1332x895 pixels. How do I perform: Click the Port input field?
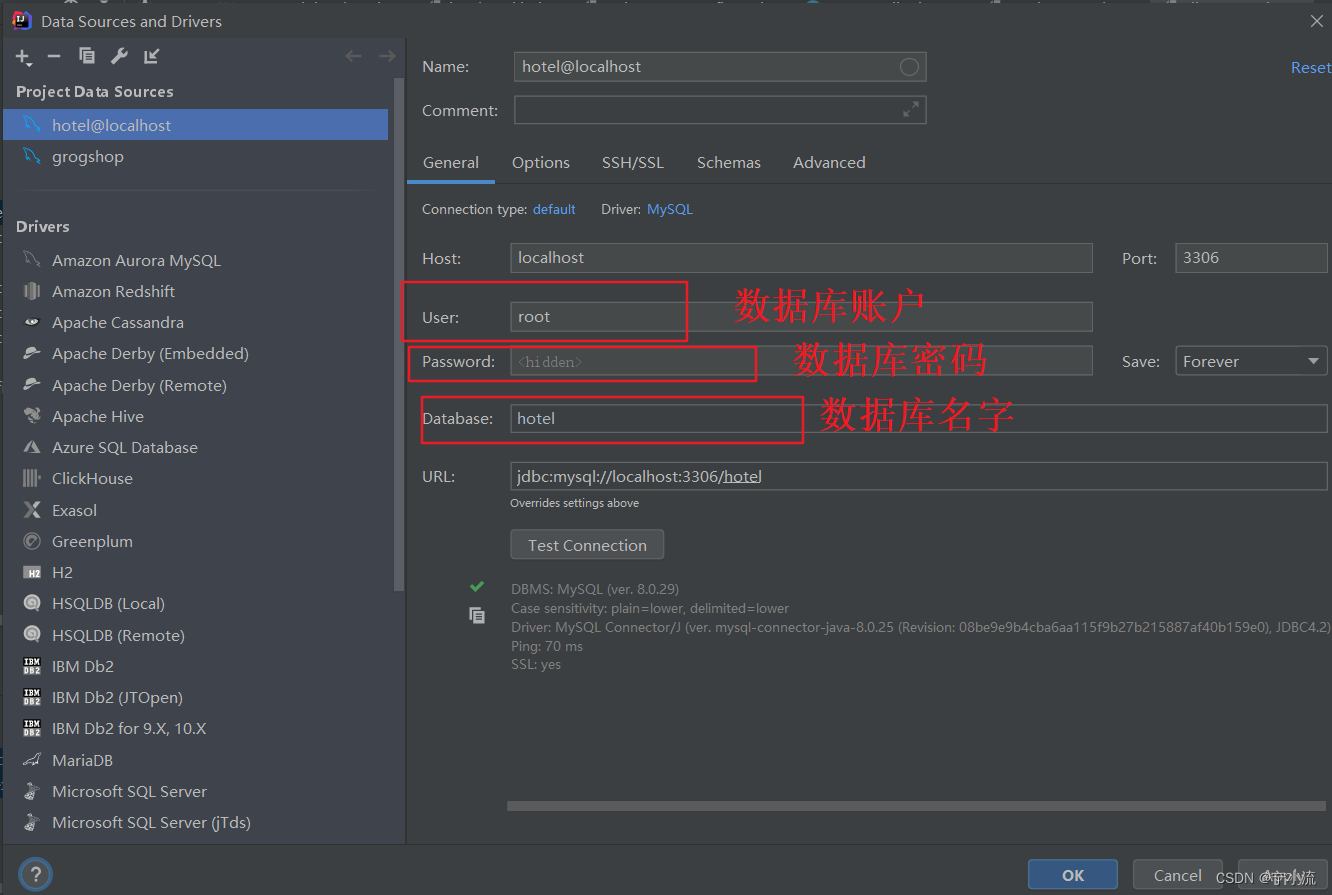tap(1251, 258)
